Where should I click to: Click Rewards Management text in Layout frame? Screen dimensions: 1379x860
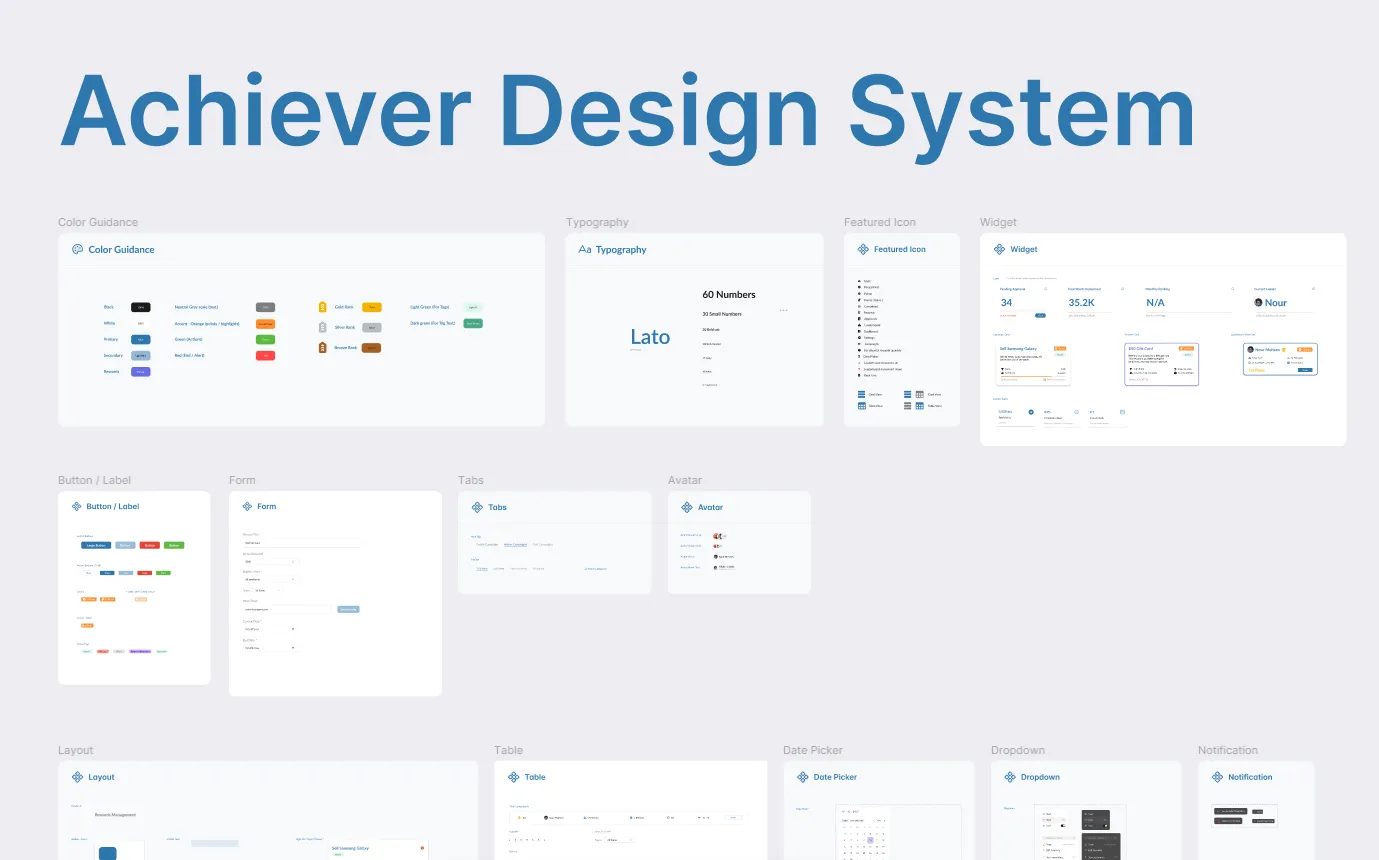(x=115, y=815)
